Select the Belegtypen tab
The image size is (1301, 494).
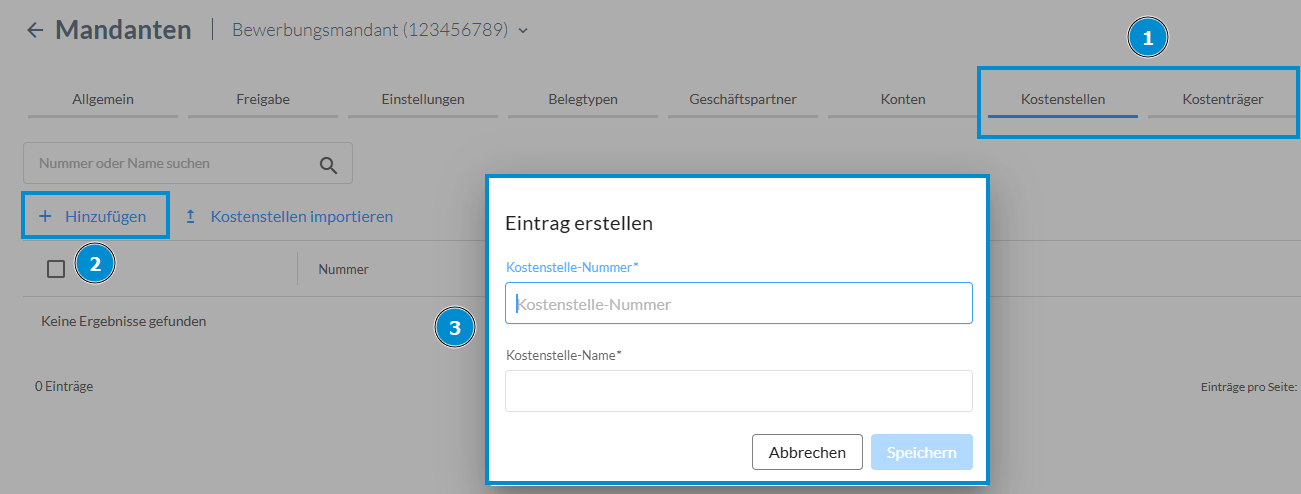click(583, 99)
